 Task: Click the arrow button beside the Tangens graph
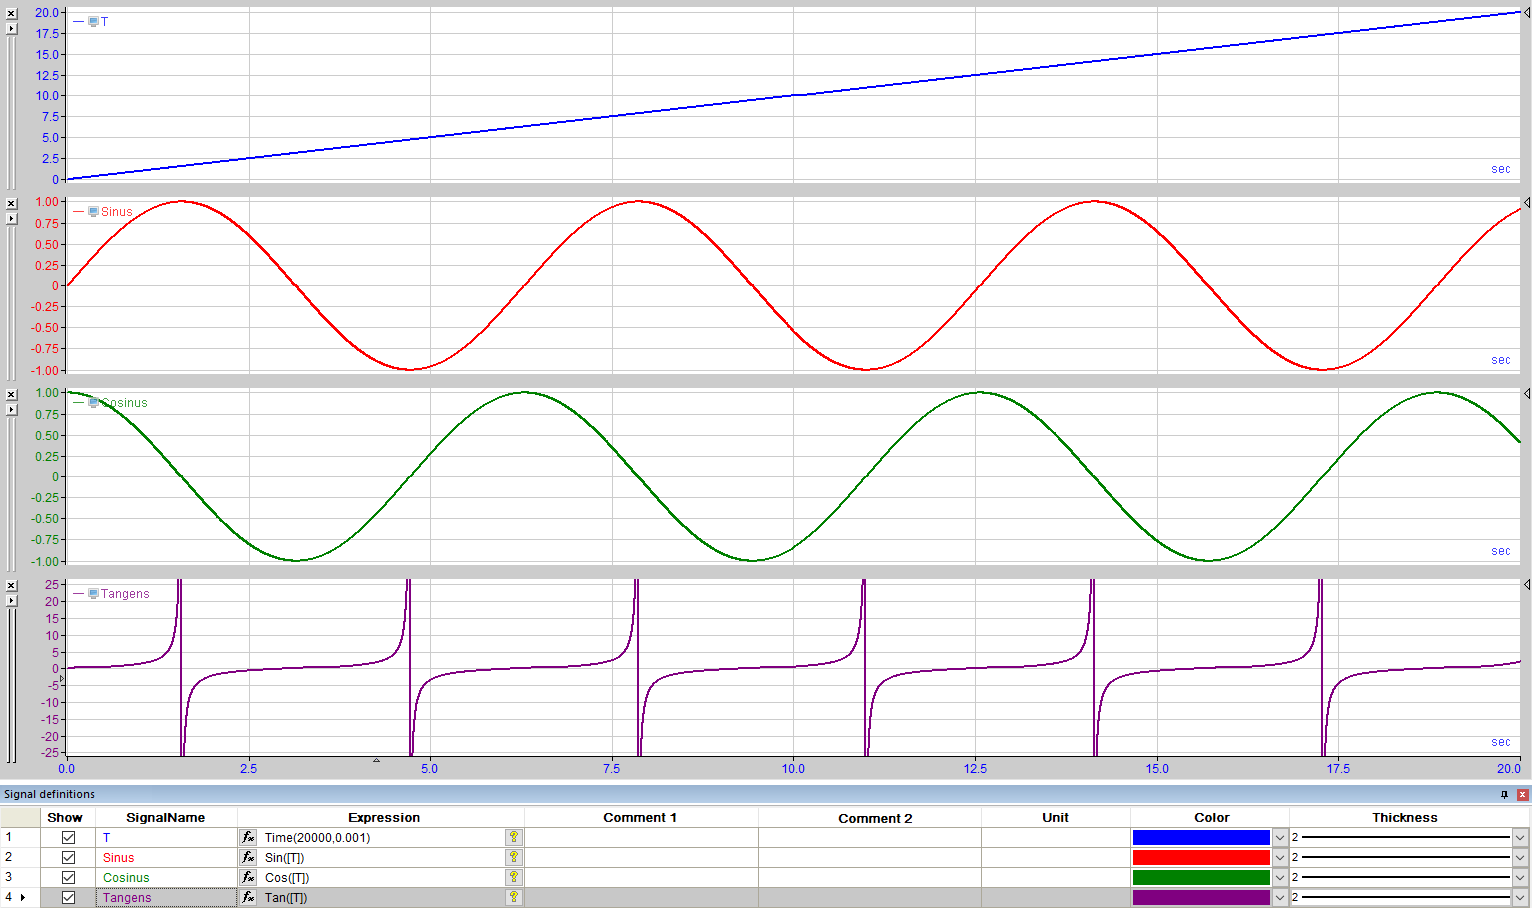[x=11, y=601]
